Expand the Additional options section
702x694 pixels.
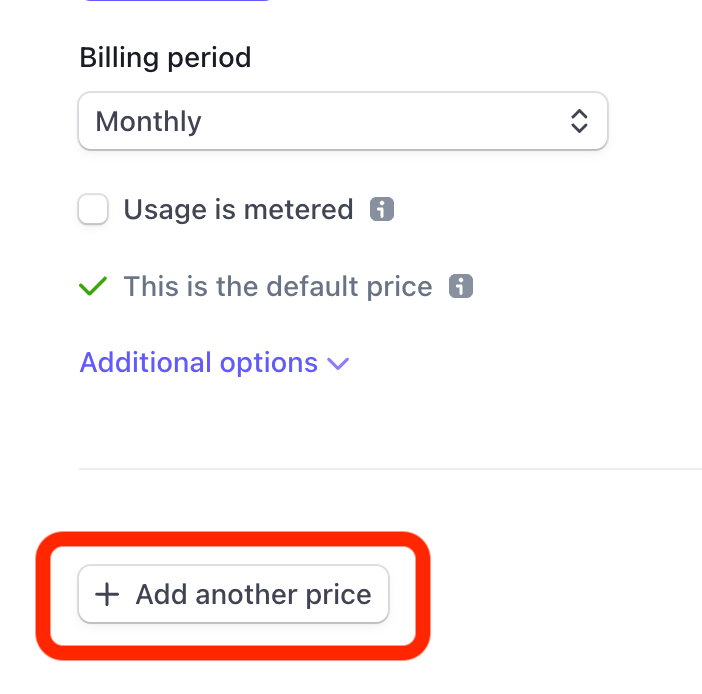(214, 363)
